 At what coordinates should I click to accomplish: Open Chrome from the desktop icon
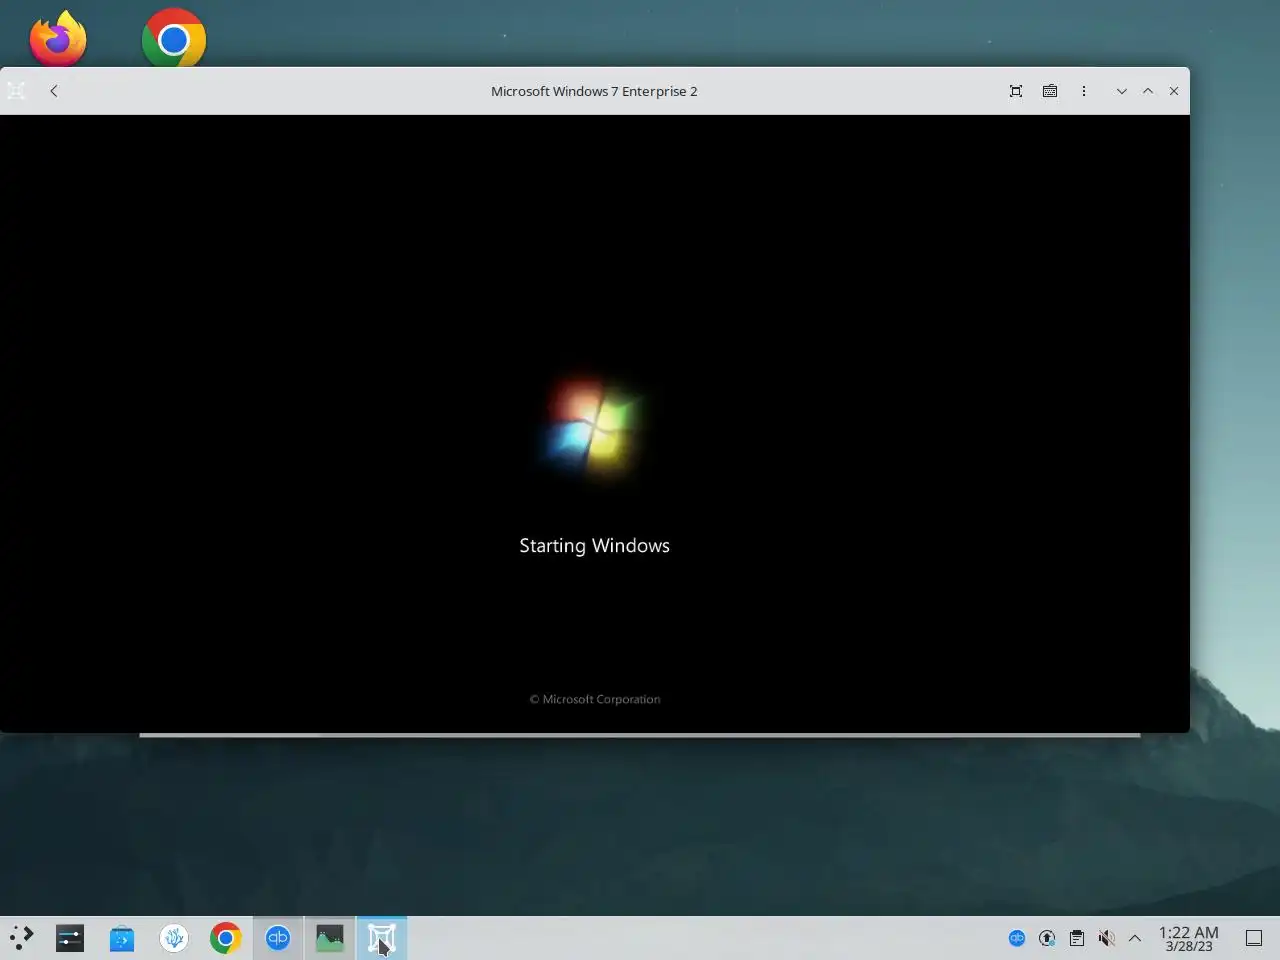(174, 38)
